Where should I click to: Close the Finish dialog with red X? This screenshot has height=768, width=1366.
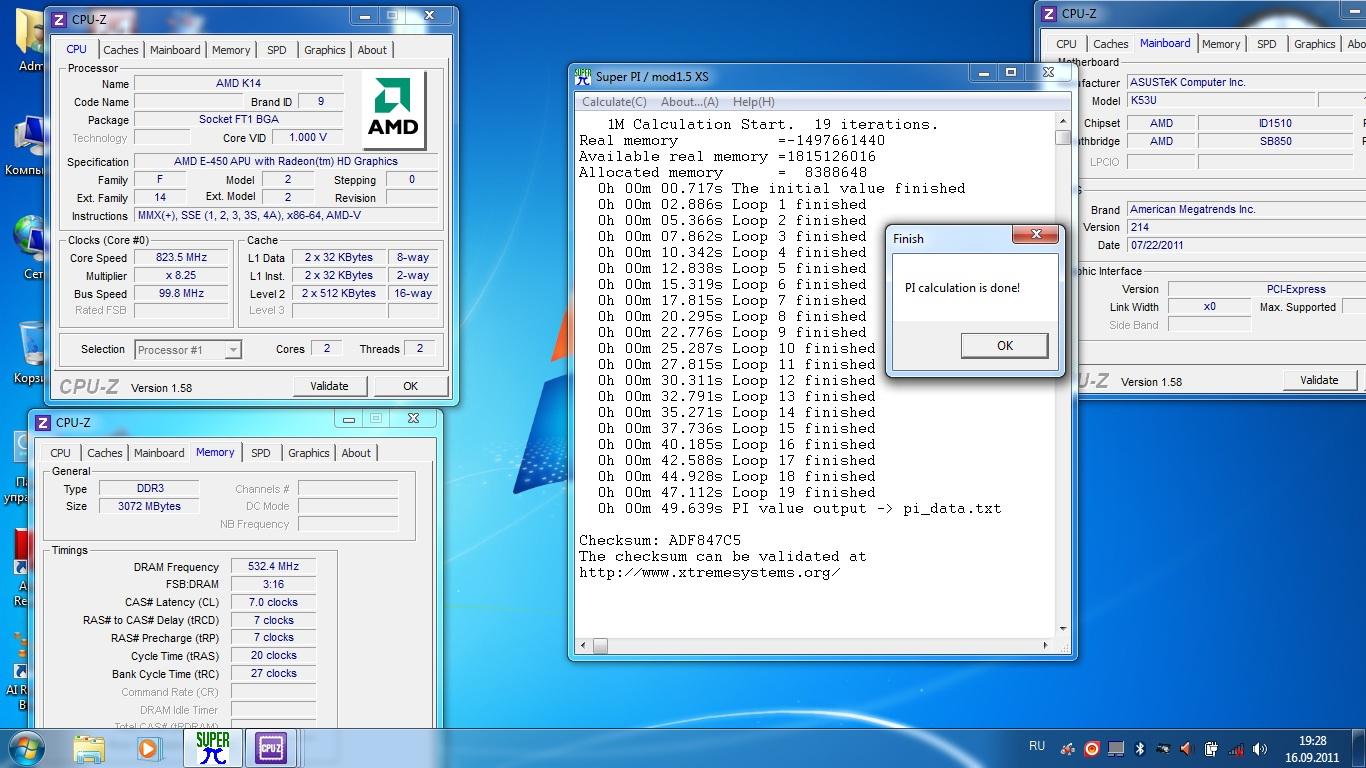pyautogui.click(x=1036, y=235)
